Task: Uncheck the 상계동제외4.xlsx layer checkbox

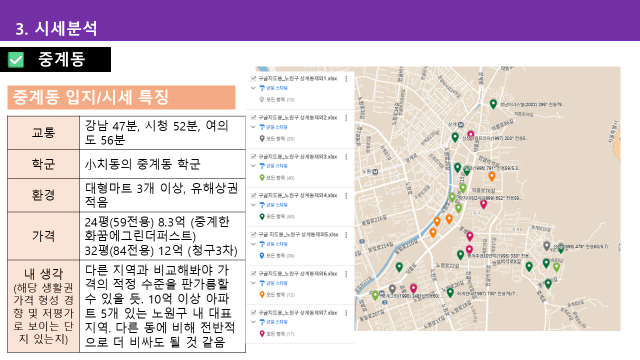Action: [253, 196]
